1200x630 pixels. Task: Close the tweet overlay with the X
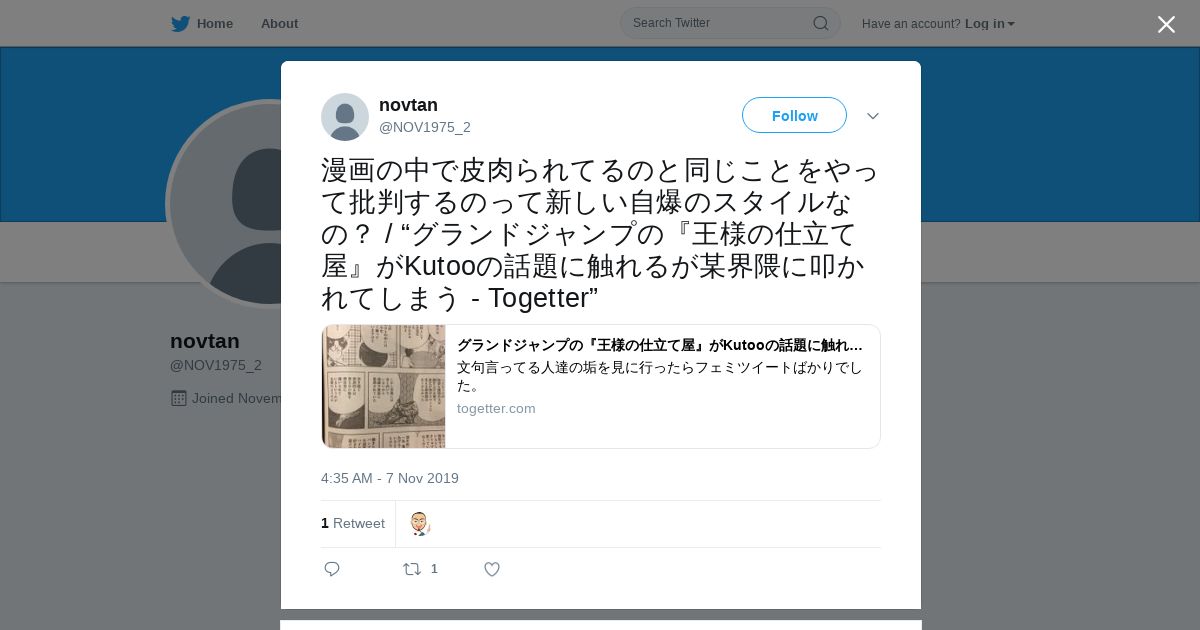1166,24
